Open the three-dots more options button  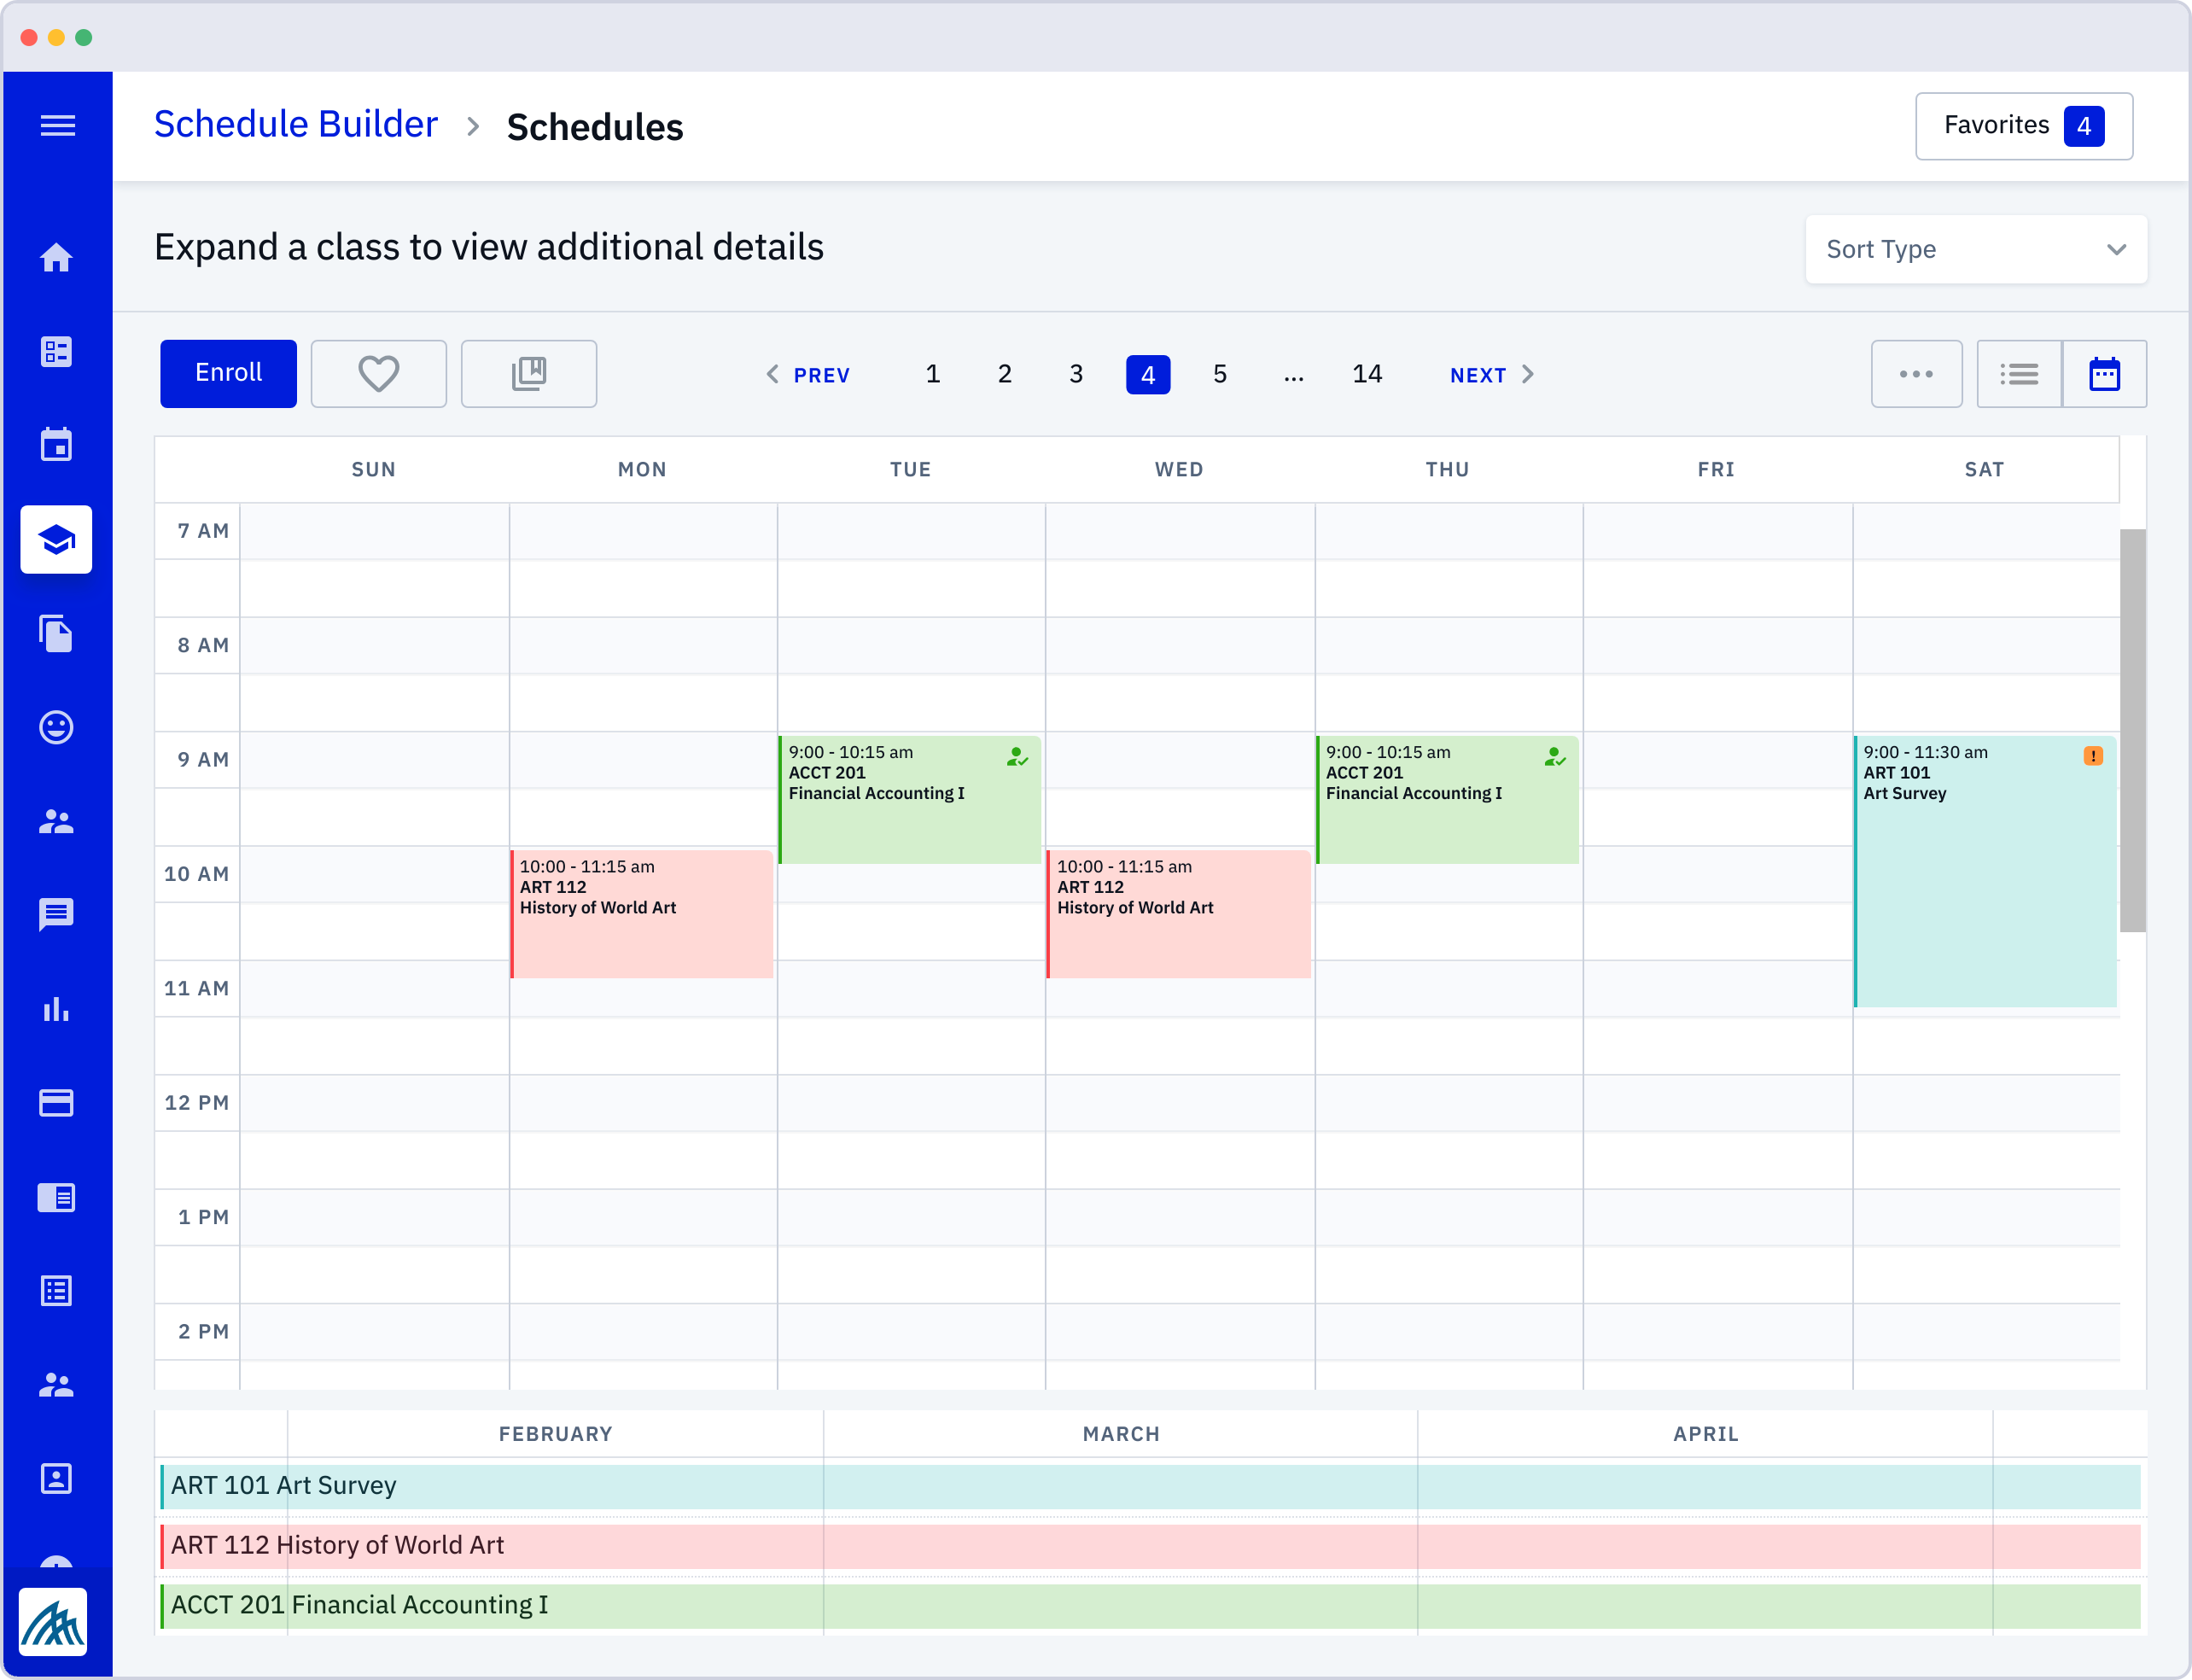coord(1916,374)
